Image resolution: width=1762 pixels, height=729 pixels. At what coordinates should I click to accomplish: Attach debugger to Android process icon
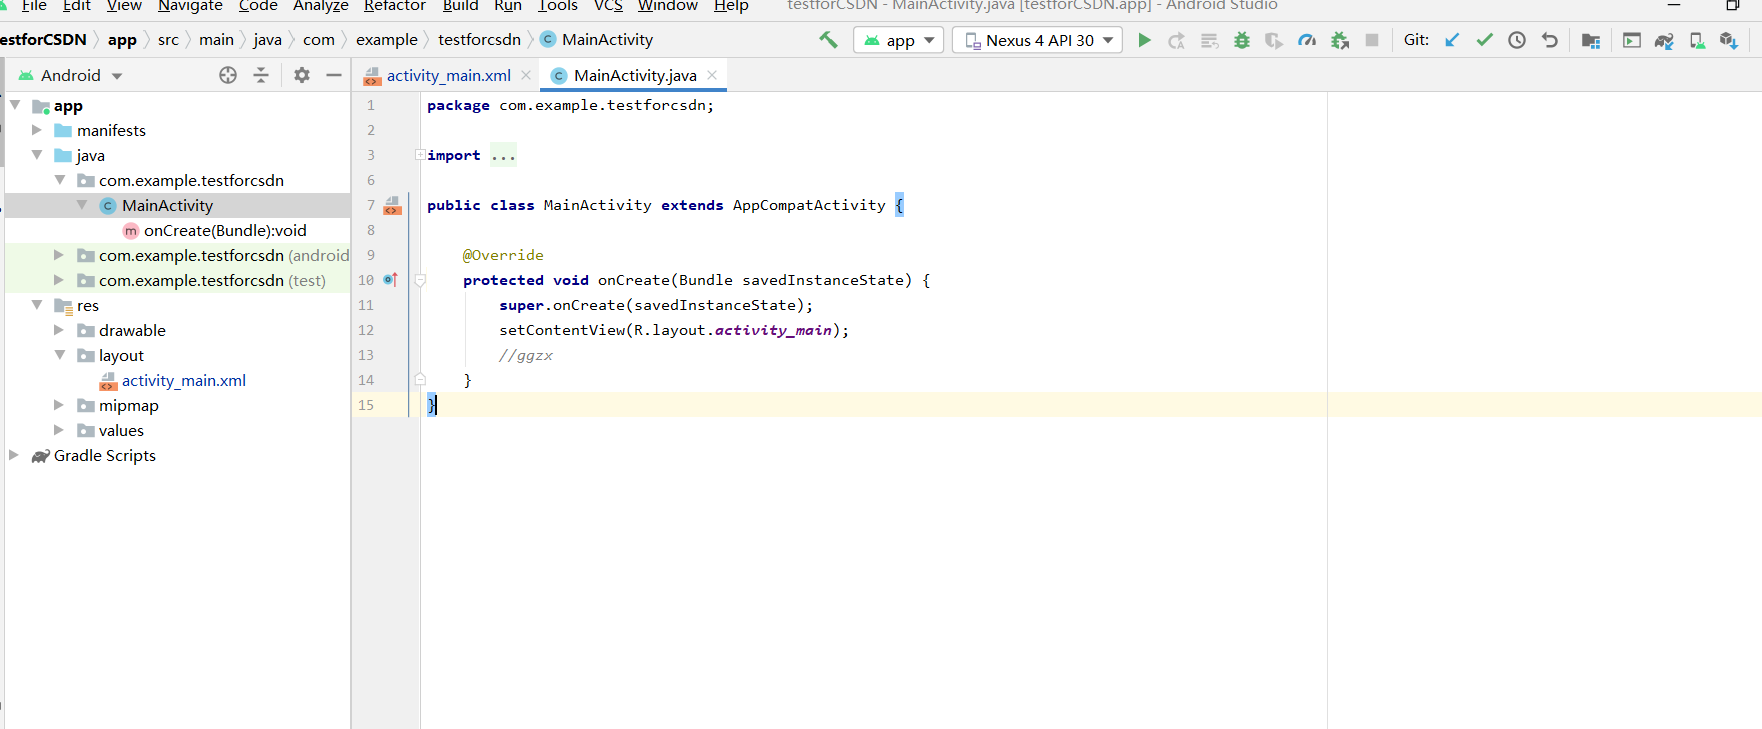[1340, 40]
